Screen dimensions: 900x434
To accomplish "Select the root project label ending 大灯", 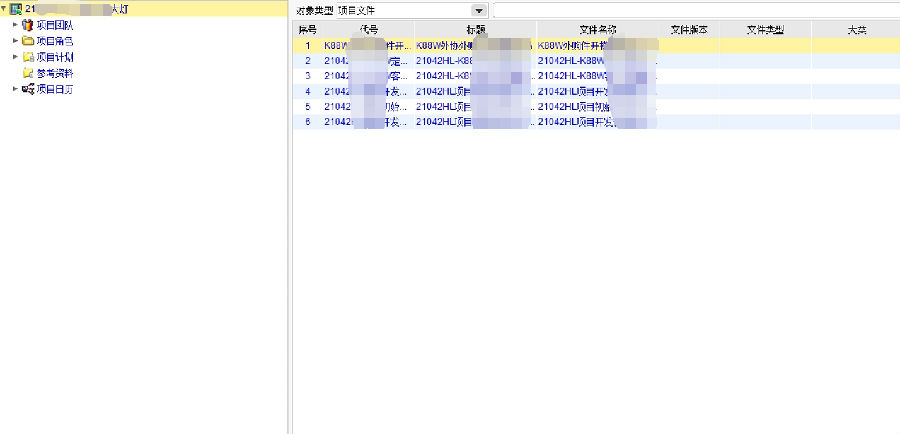I will pyautogui.click(x=76, y=9).
